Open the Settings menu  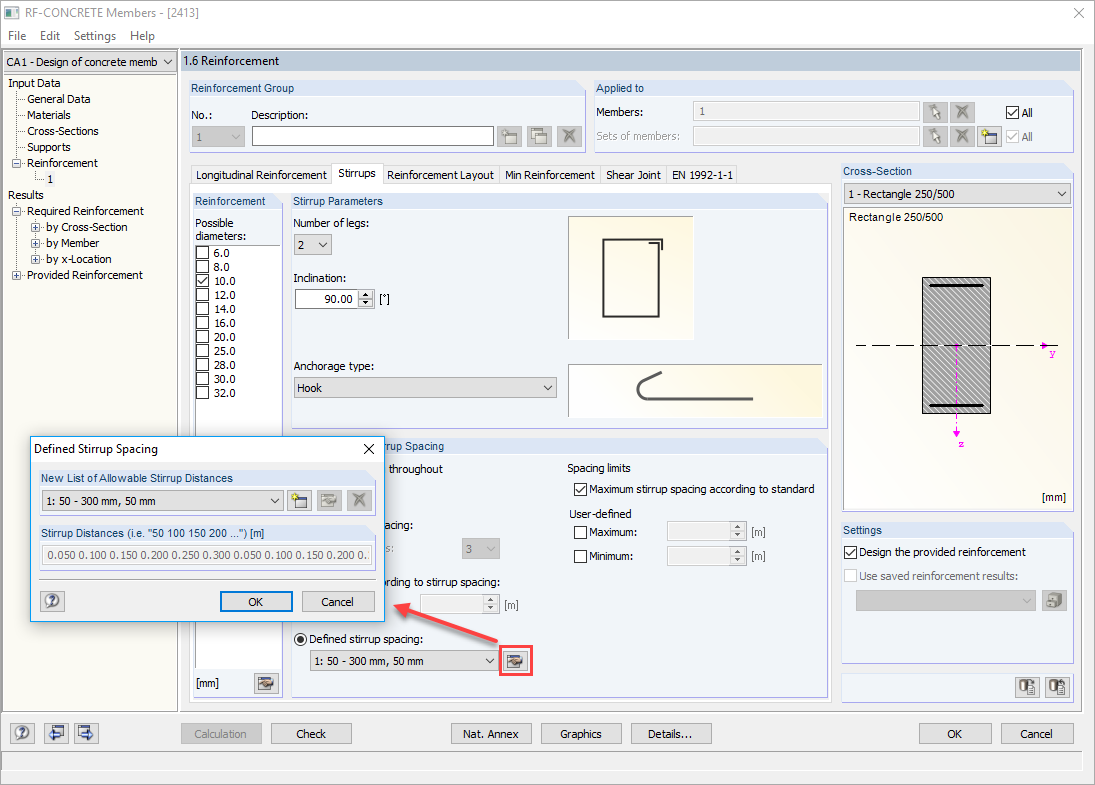(95, 36)
